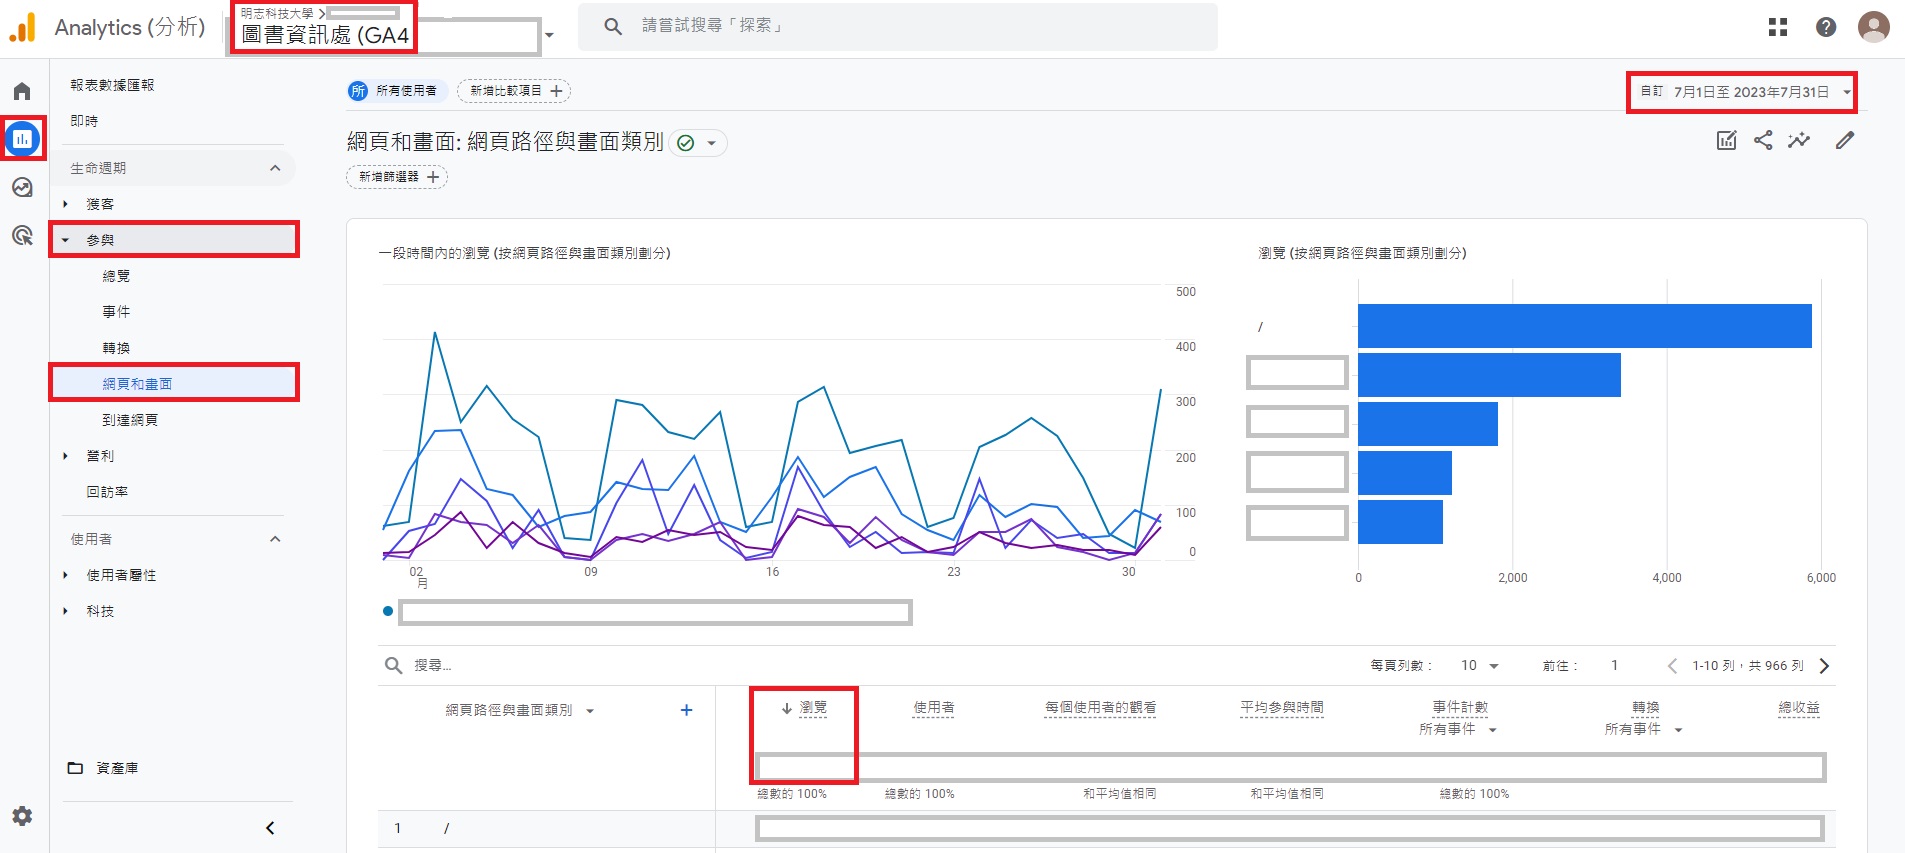Edit report with pencil icon
Screen dimensions: 1905x853
click(1845, 141)
